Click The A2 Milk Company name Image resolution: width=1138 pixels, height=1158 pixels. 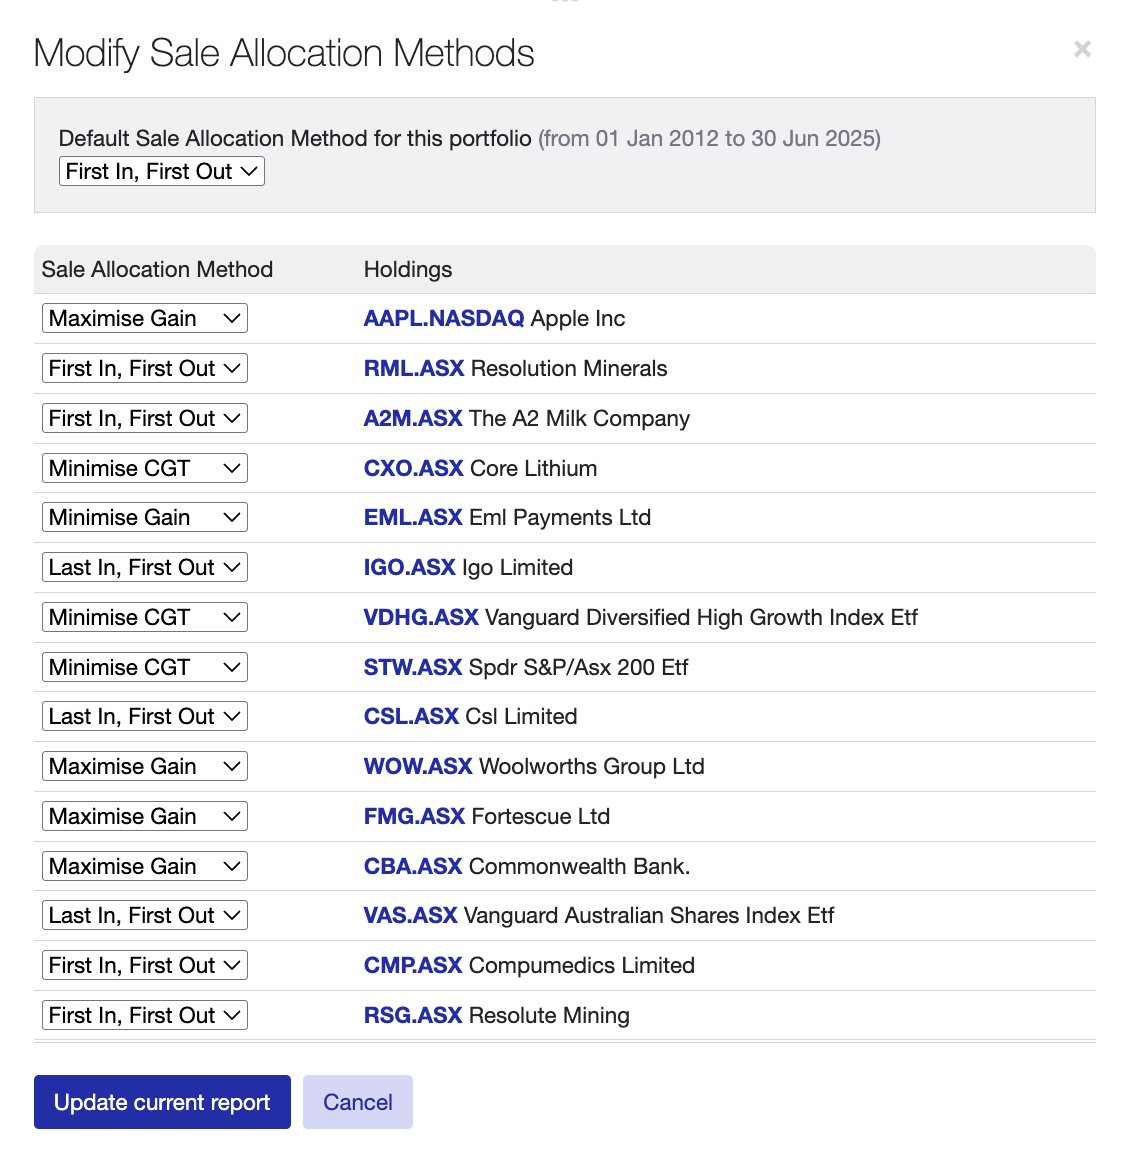(579, 418)
